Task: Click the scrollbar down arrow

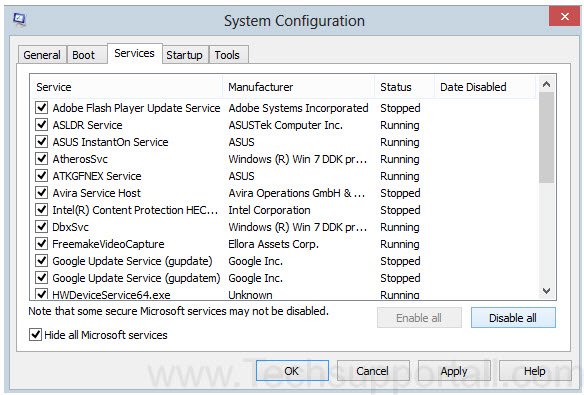Action: [x=546, y=291]
